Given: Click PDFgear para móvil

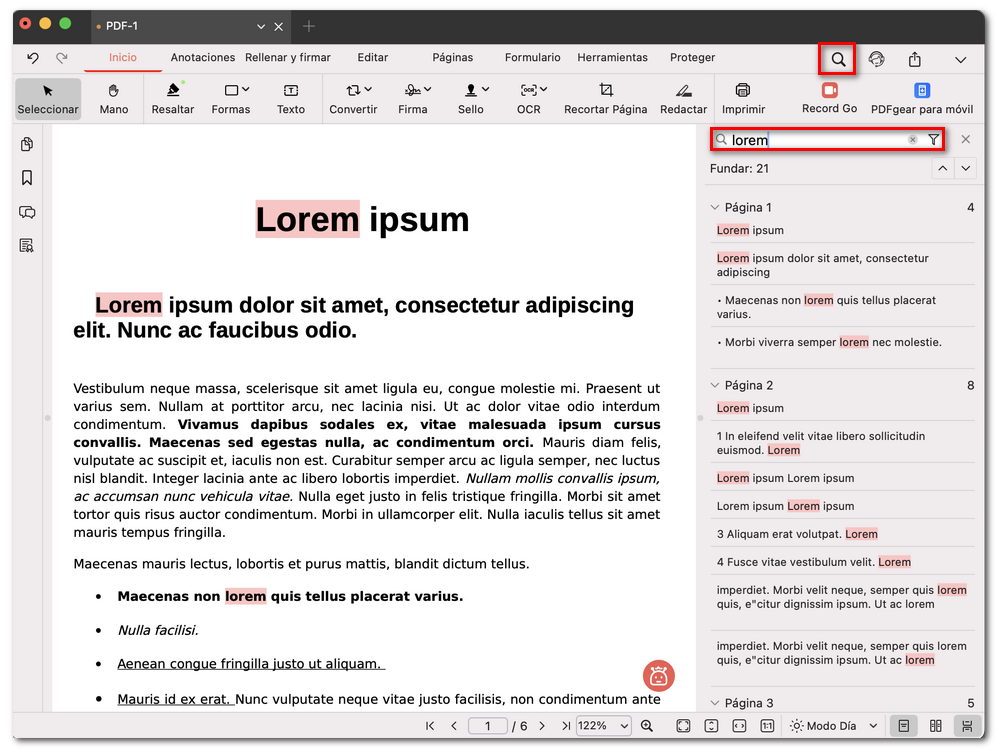Looking at the screenshot, I should 922,99.
